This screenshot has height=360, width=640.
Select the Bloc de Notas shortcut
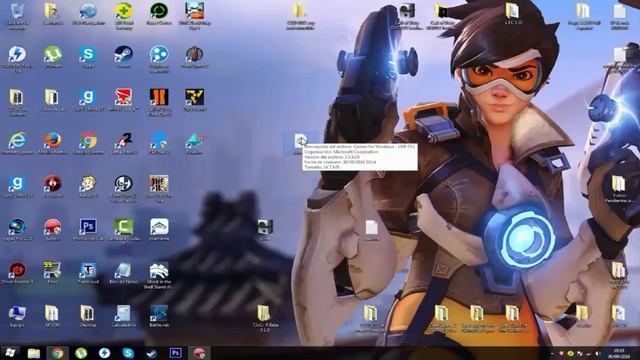(123, 273)
